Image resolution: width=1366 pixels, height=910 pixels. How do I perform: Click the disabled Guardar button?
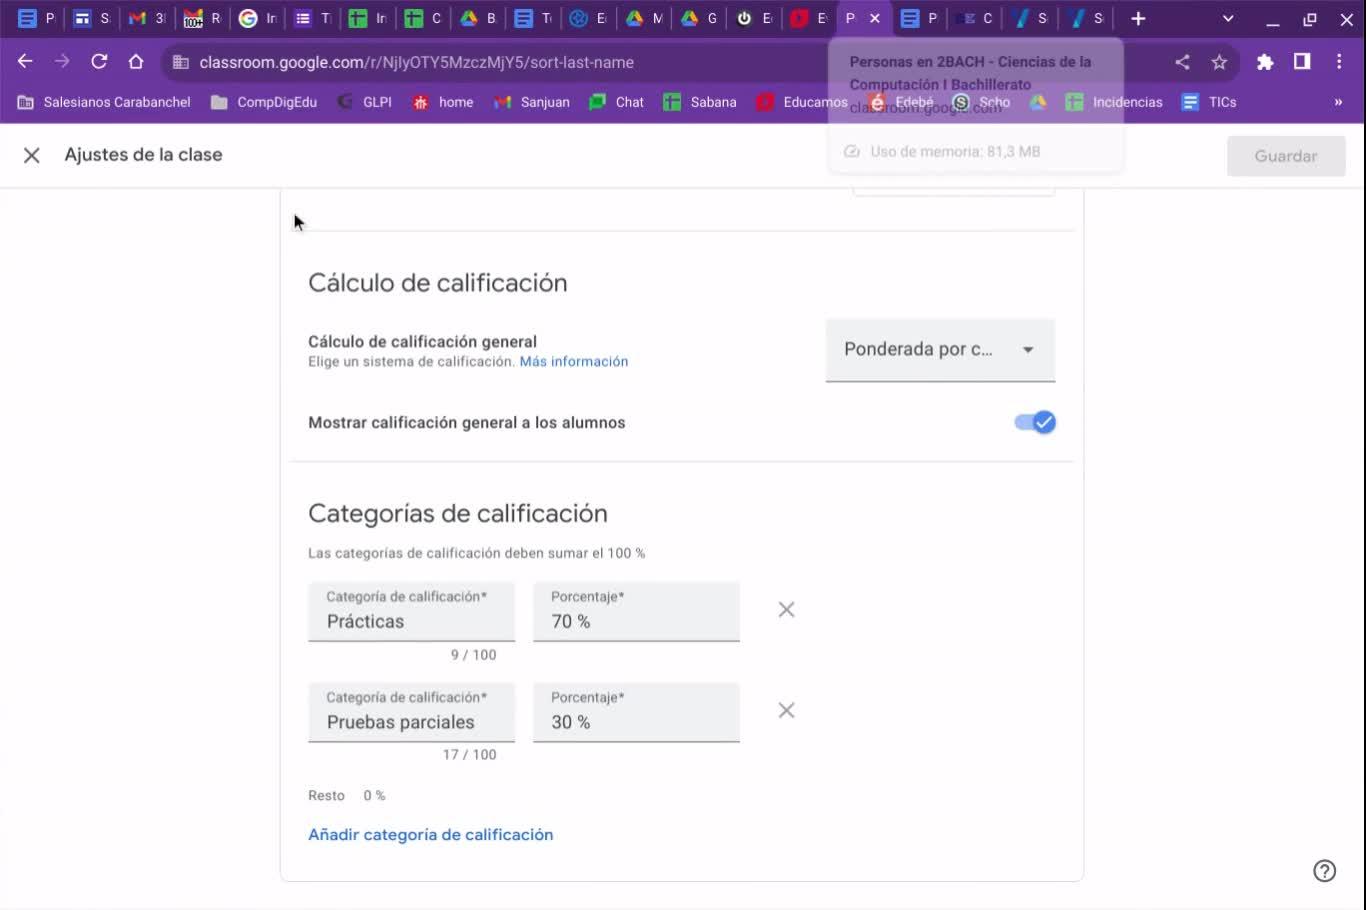tap(1286, 156)
